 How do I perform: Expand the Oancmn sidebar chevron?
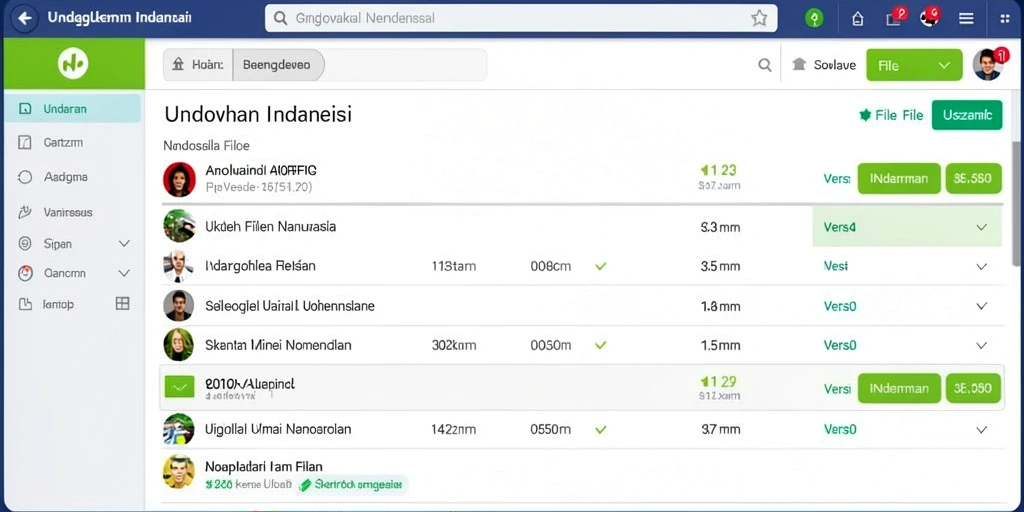click(x=124, y=273)
